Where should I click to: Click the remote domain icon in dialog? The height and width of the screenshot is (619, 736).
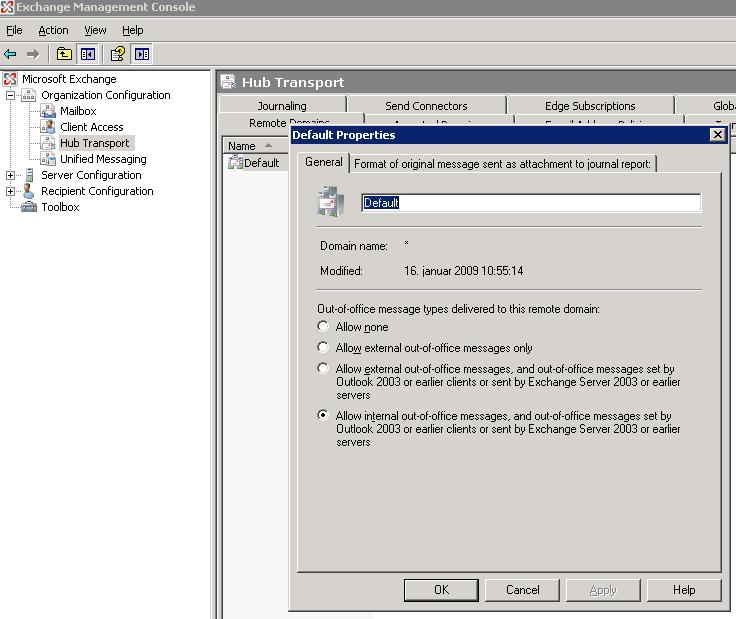pos(331,201)
